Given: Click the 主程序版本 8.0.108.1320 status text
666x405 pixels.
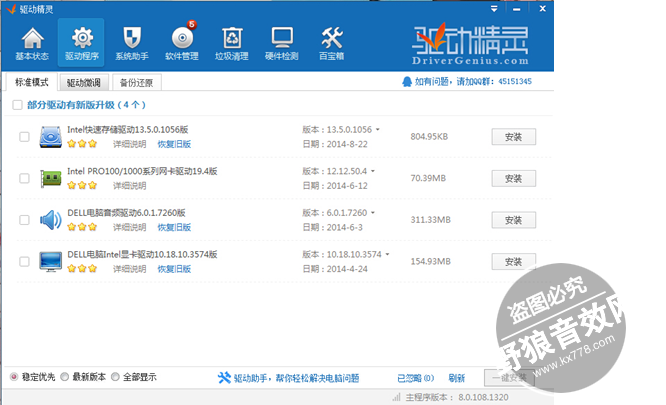Looking at the screenshot, I should click(x=457, y=397).
